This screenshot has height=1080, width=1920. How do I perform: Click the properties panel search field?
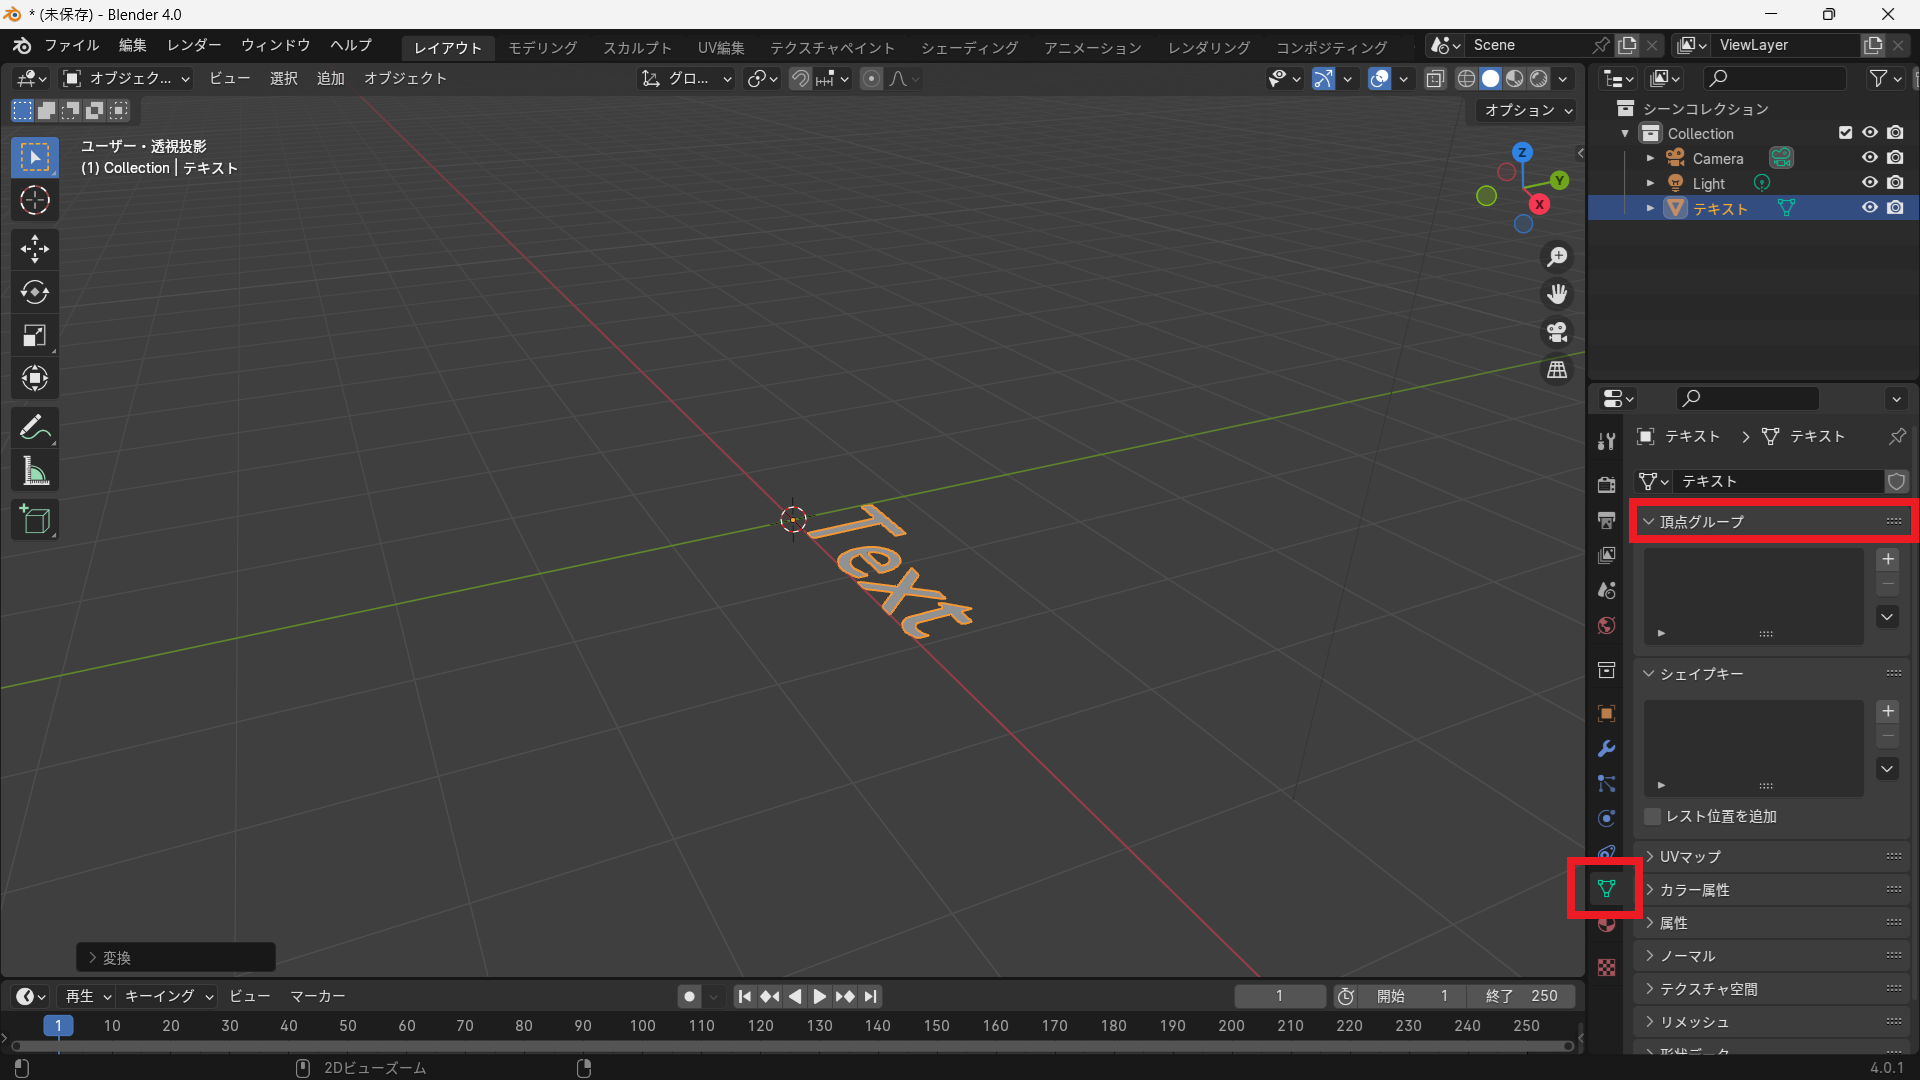(x=1750, y=398)
